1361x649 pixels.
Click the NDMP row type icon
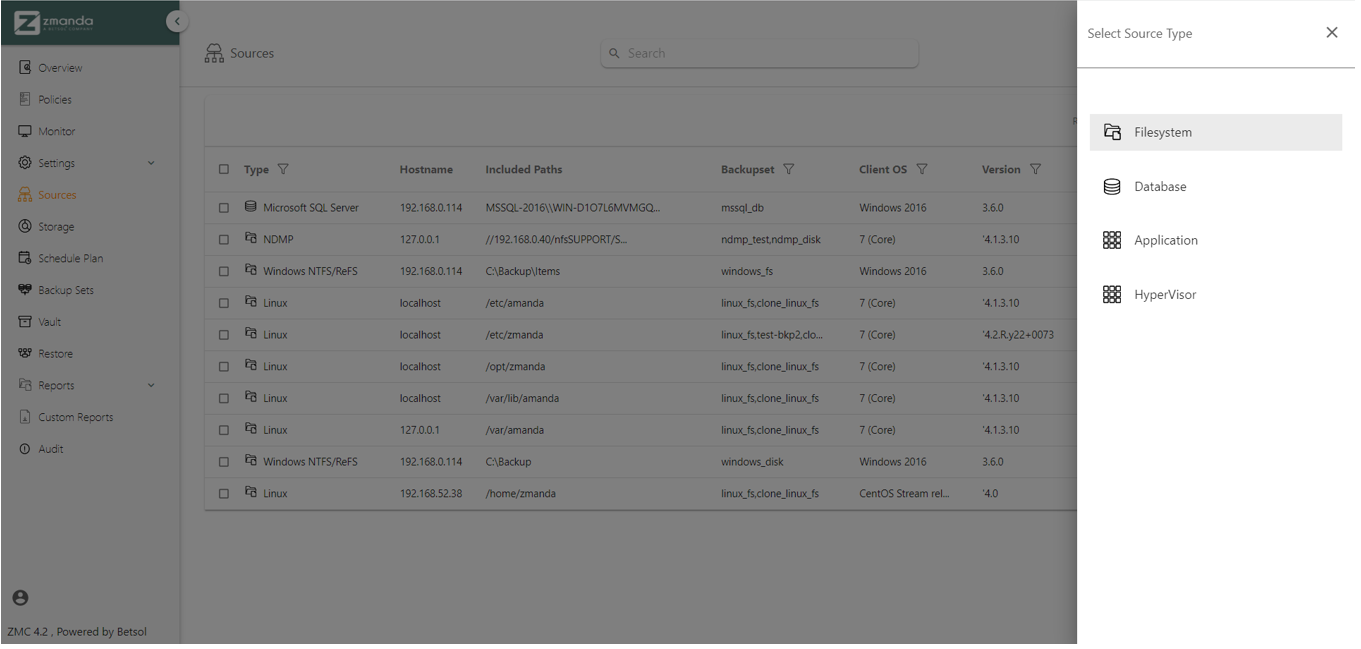pyautogui.click(x=251, y=239)
